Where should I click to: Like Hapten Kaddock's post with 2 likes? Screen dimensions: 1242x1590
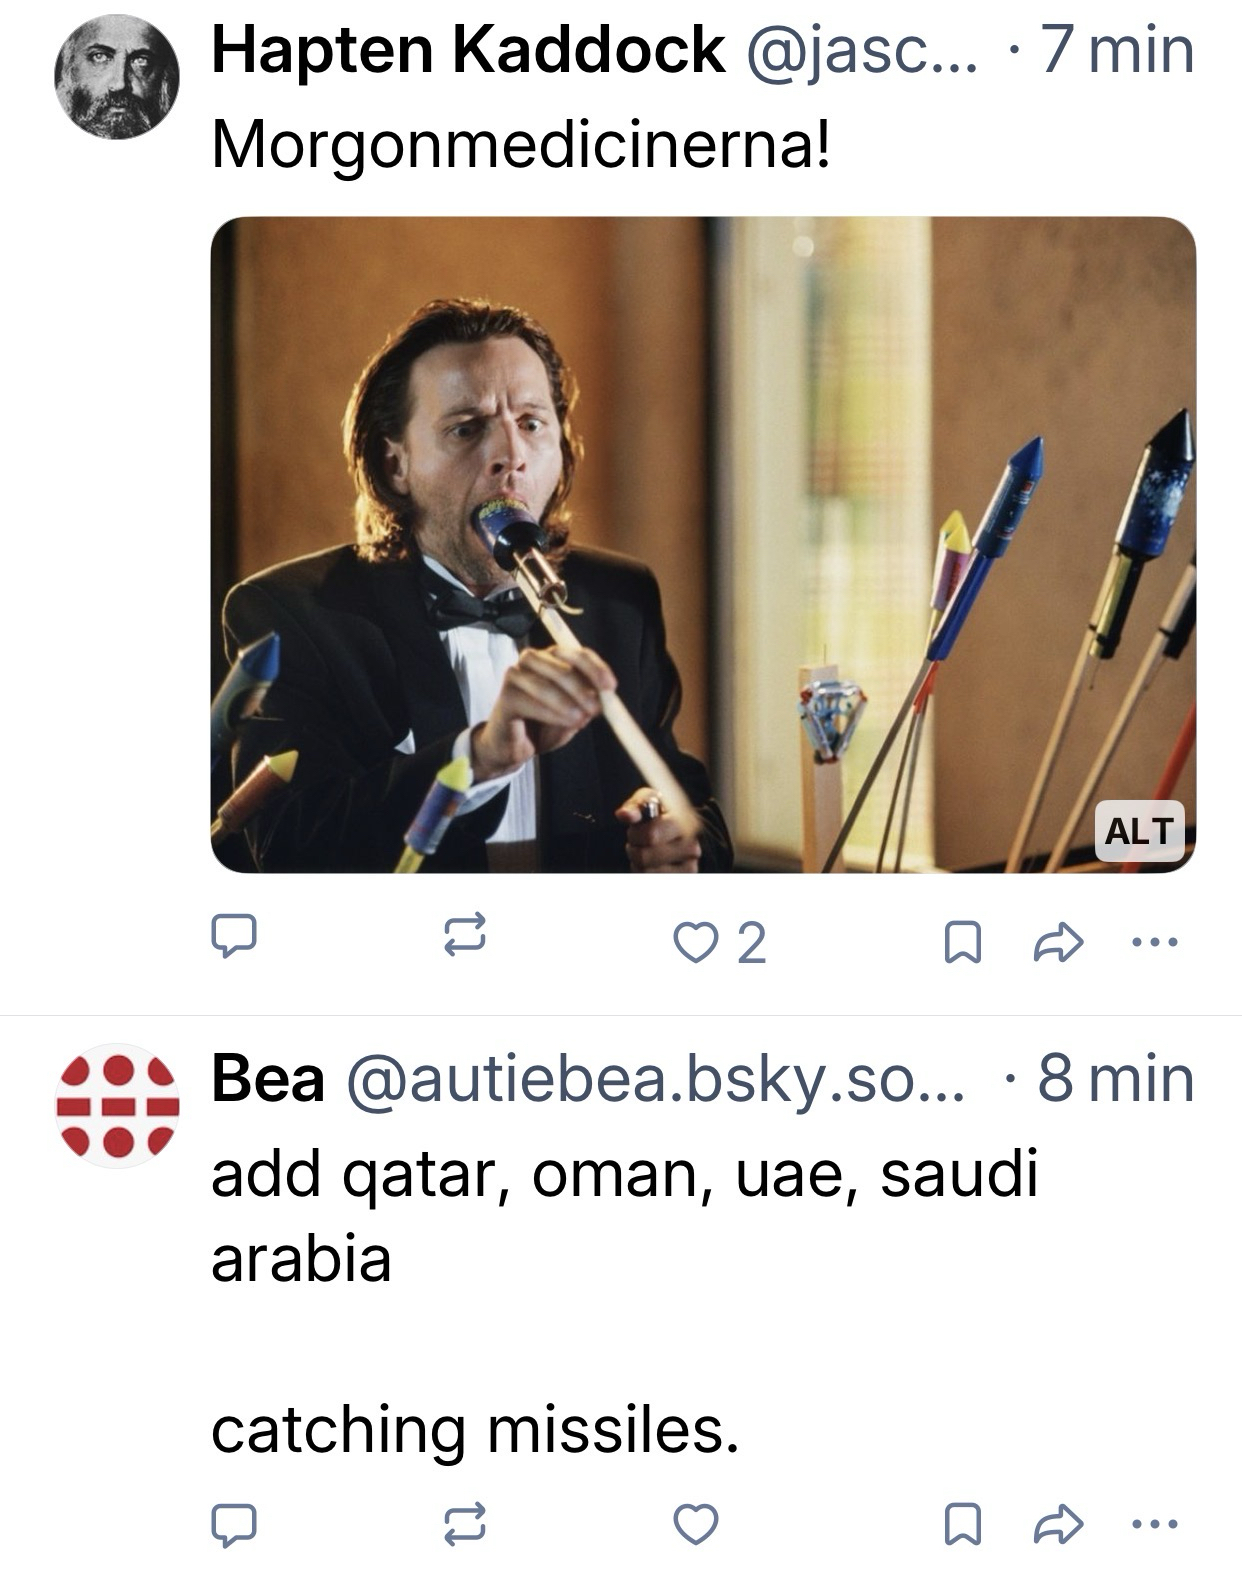(694, 942)
